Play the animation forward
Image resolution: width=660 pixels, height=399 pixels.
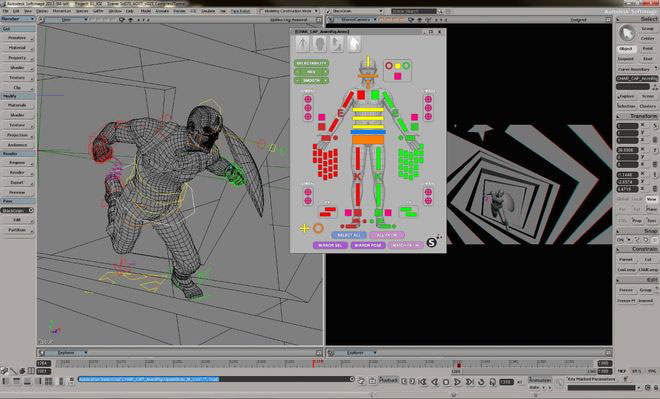click(458, 382)
